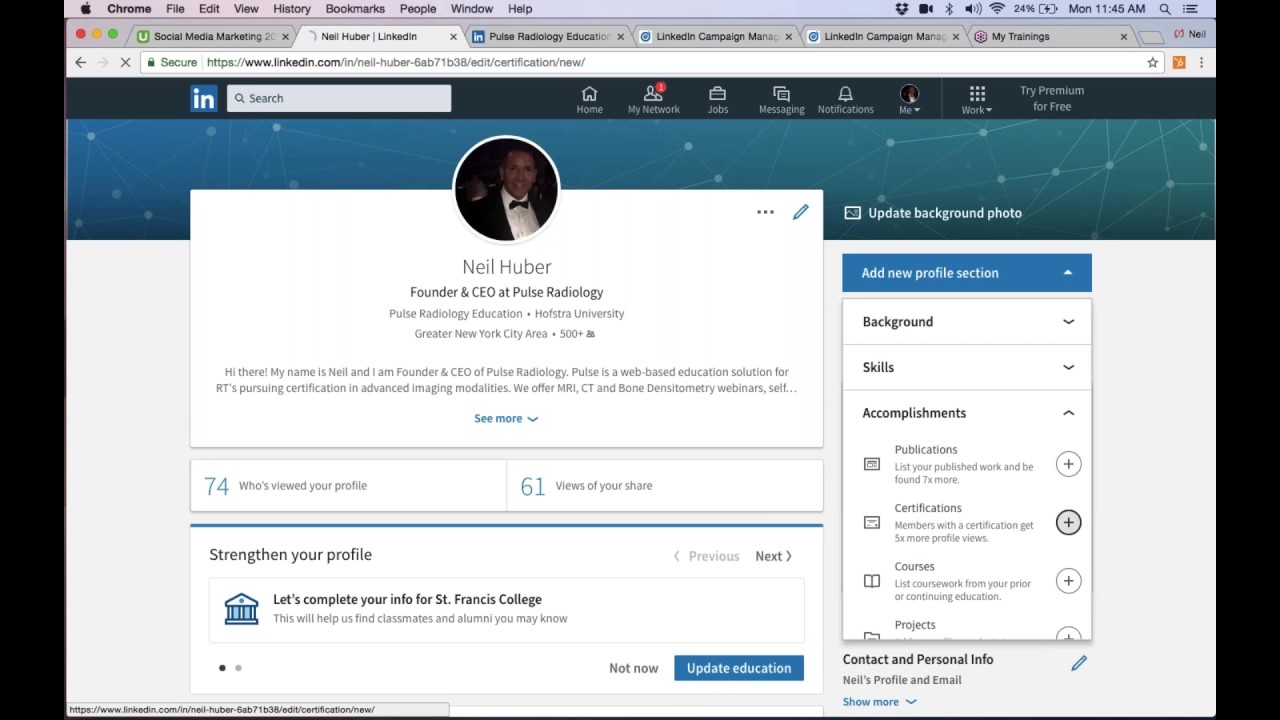1280x720 pixels.
Task: Switch to My Trainings tab
Action: pyautogui.click(x=1050, y=36)
